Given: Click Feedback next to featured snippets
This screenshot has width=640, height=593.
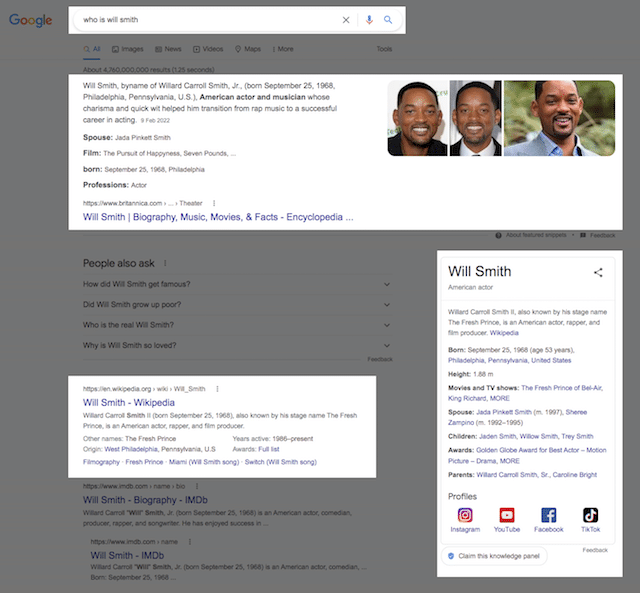Looking at the screenshot, I should 602,235.
